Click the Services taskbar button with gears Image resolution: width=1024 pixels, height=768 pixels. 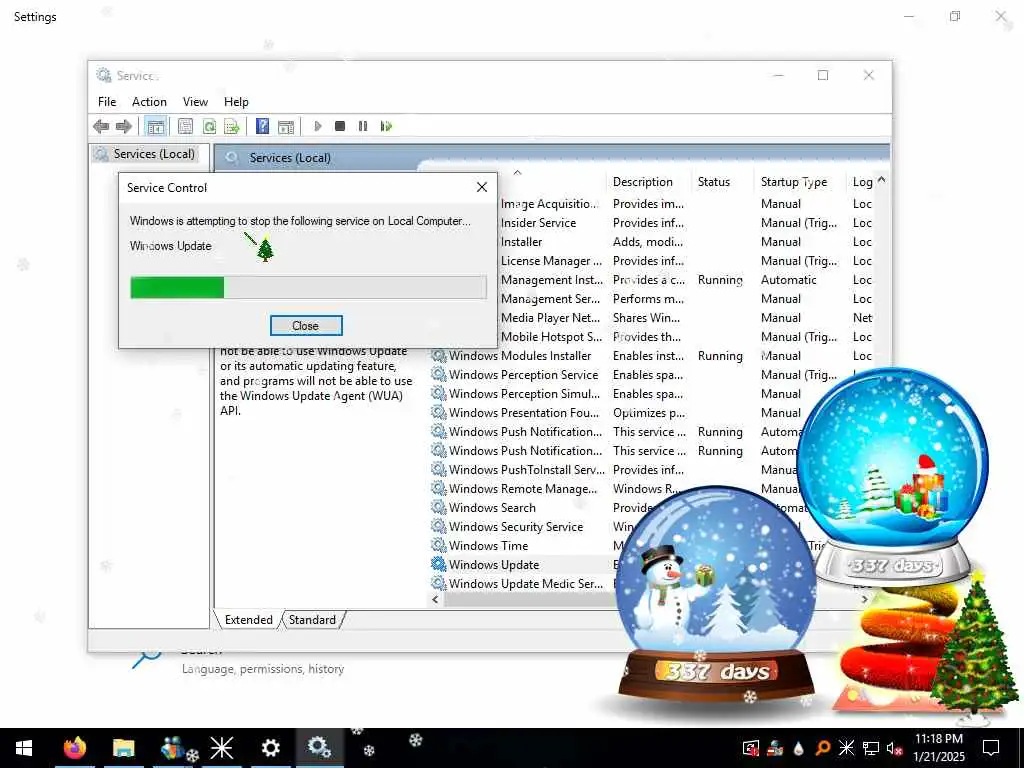point(319,748)
